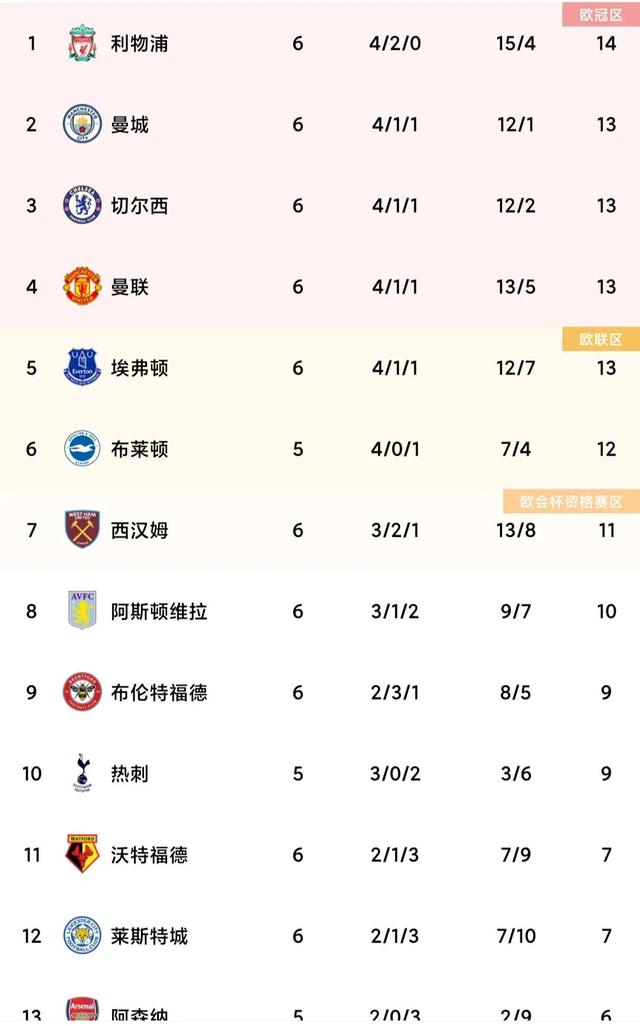Viewport: 640px width, 1026px height.
Task: Tap the 欧冠区 zone label
Action: pos(600,14)
